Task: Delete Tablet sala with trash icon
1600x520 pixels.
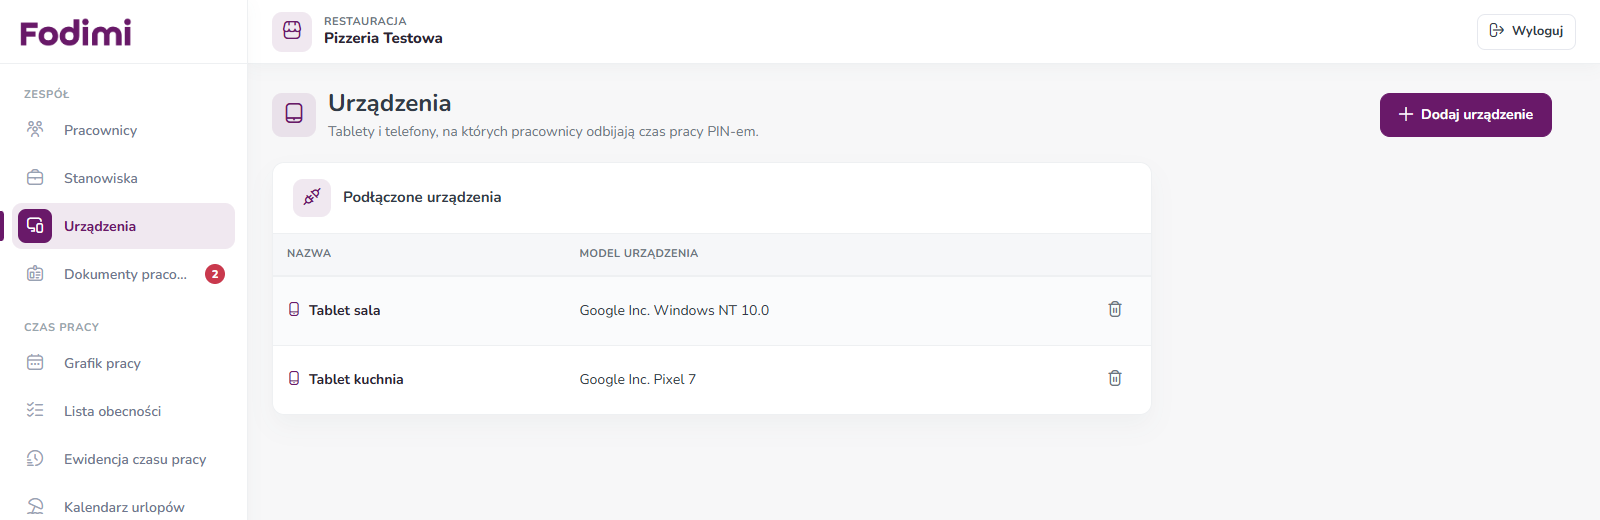Action: pos(1115,310)
